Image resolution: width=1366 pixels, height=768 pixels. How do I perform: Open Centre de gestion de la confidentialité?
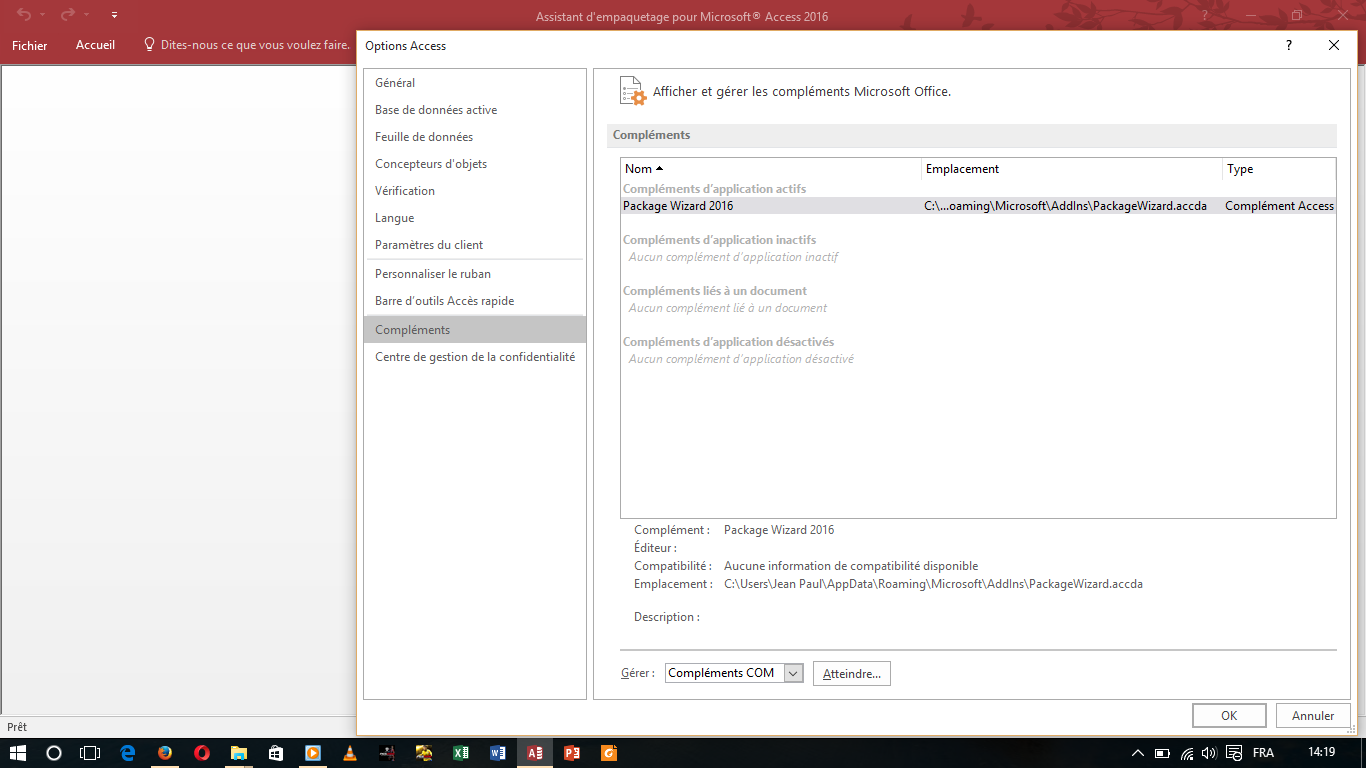[475, 357]
